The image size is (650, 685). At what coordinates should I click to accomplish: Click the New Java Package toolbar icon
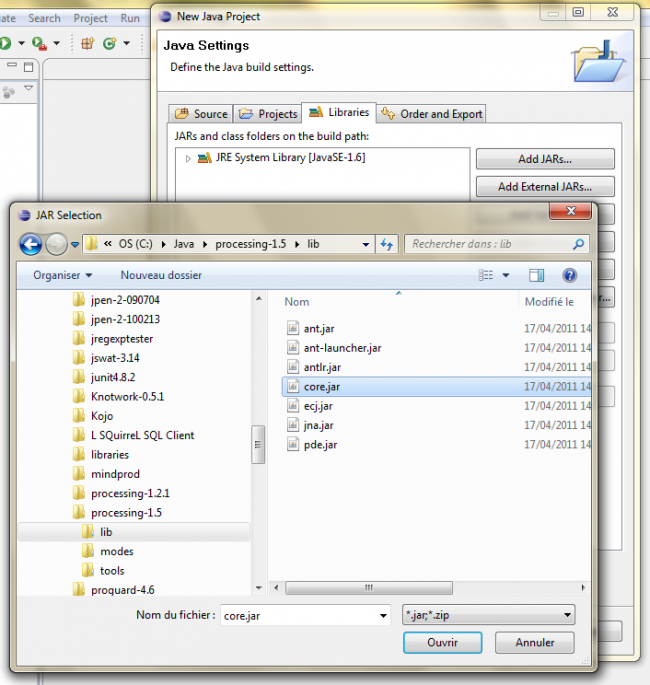click(87, 43)
